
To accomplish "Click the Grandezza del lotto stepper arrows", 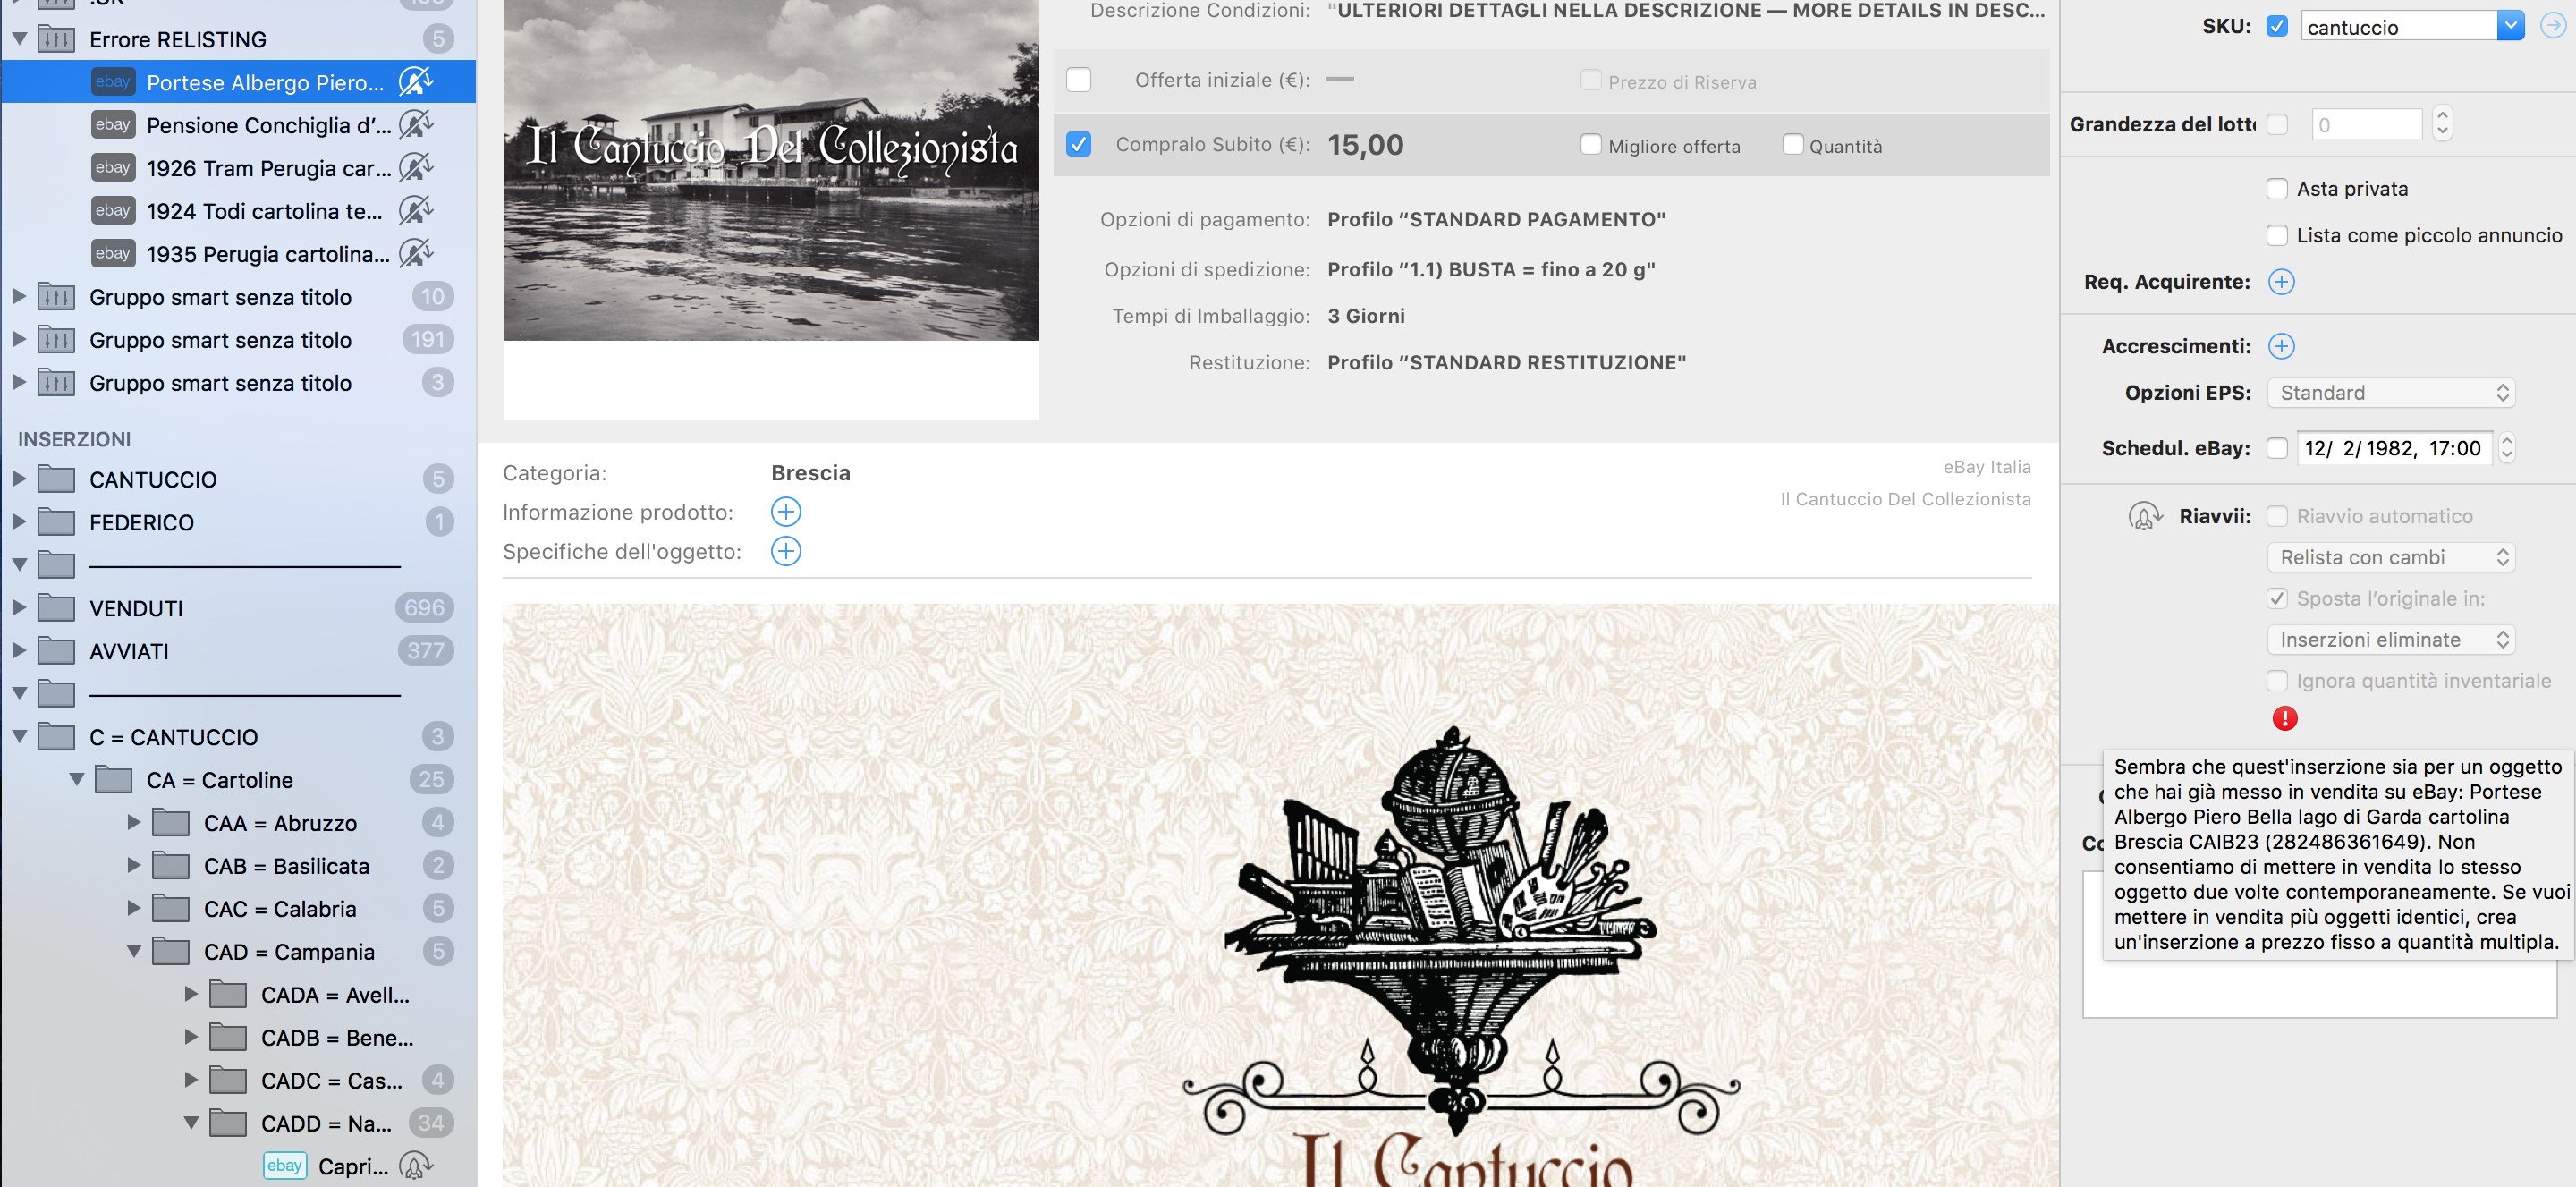I will point(2442,123).
